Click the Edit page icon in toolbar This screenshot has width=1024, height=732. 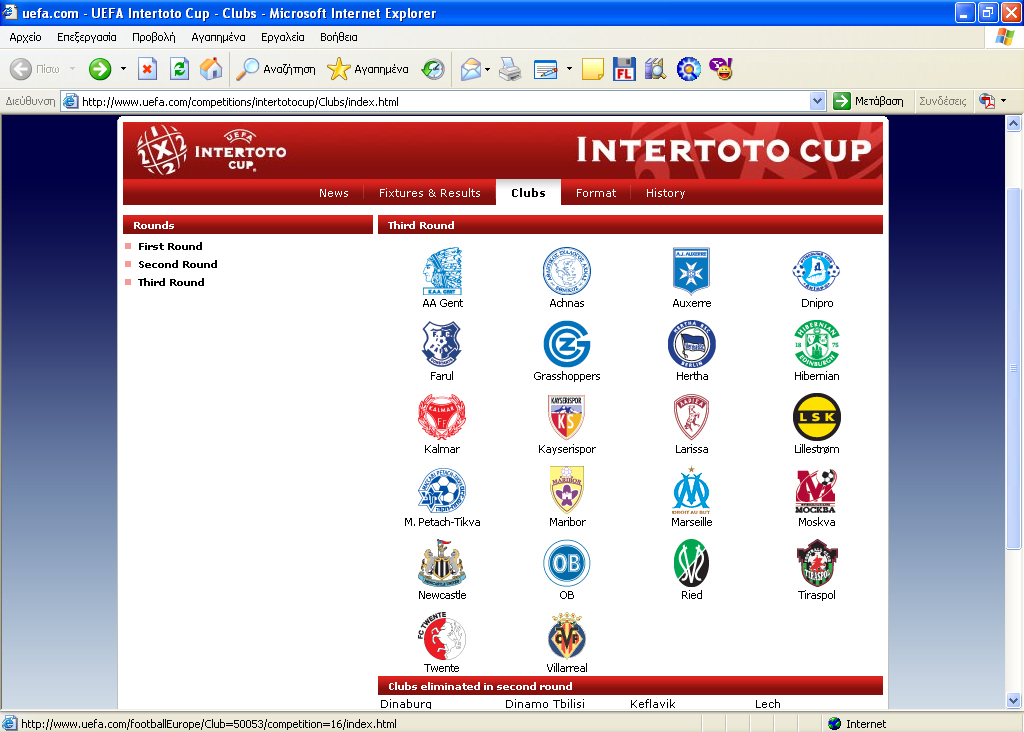(x=545, y=69)
